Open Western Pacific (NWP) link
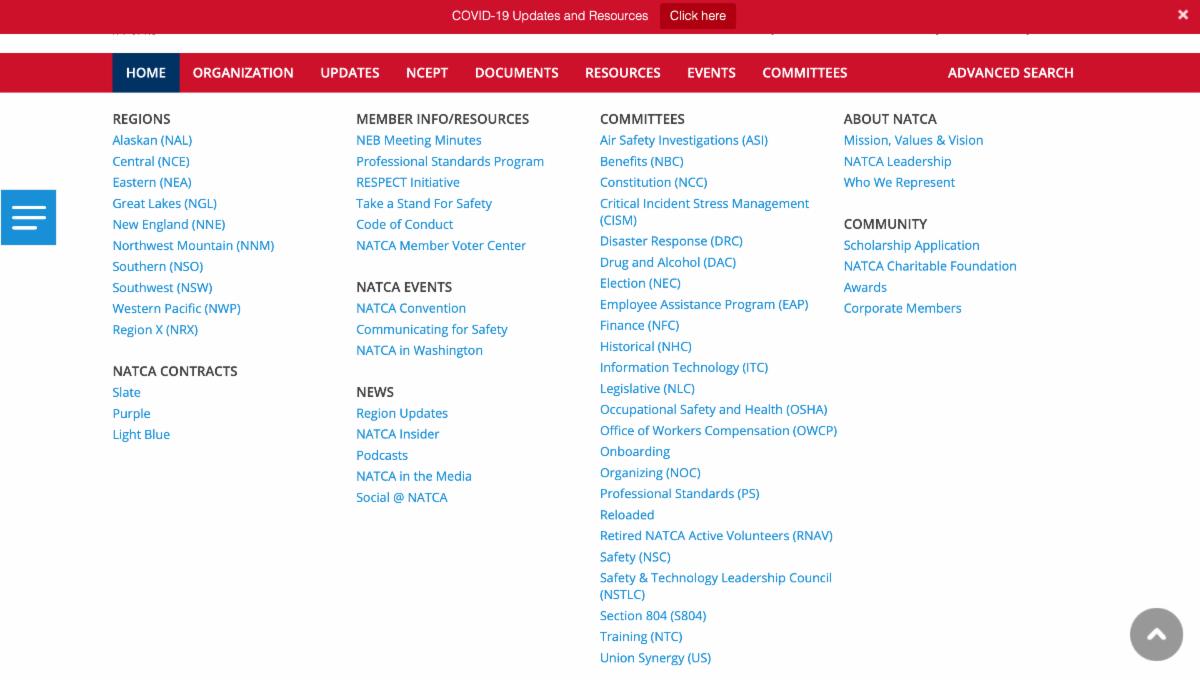This screenshot has height=682, width=1200. 177,308
